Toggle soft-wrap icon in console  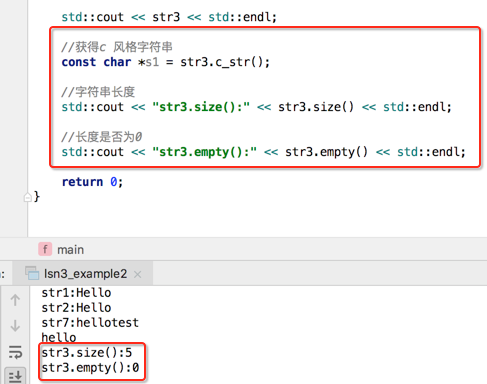tap(15, 352)
